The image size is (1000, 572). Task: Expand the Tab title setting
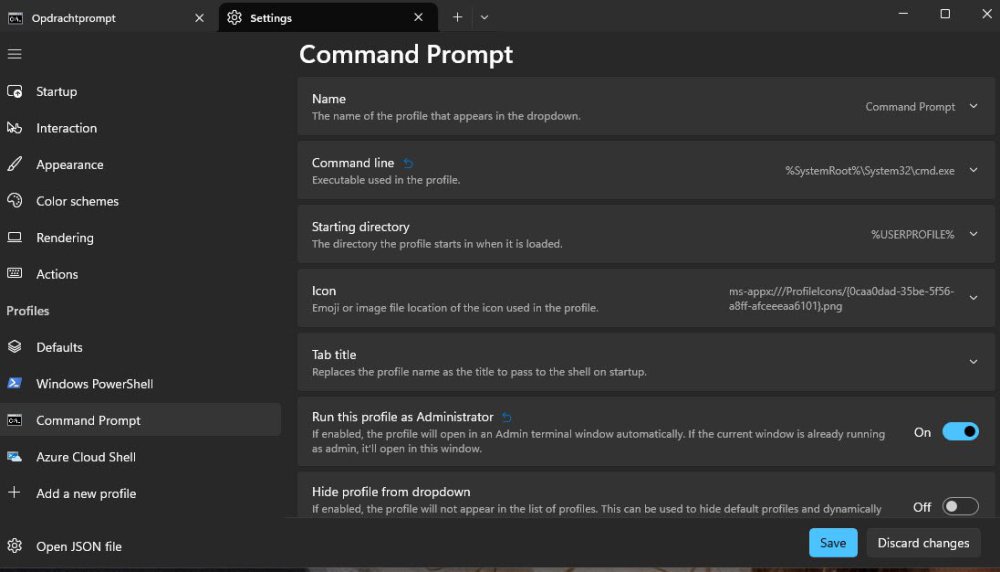974,362
